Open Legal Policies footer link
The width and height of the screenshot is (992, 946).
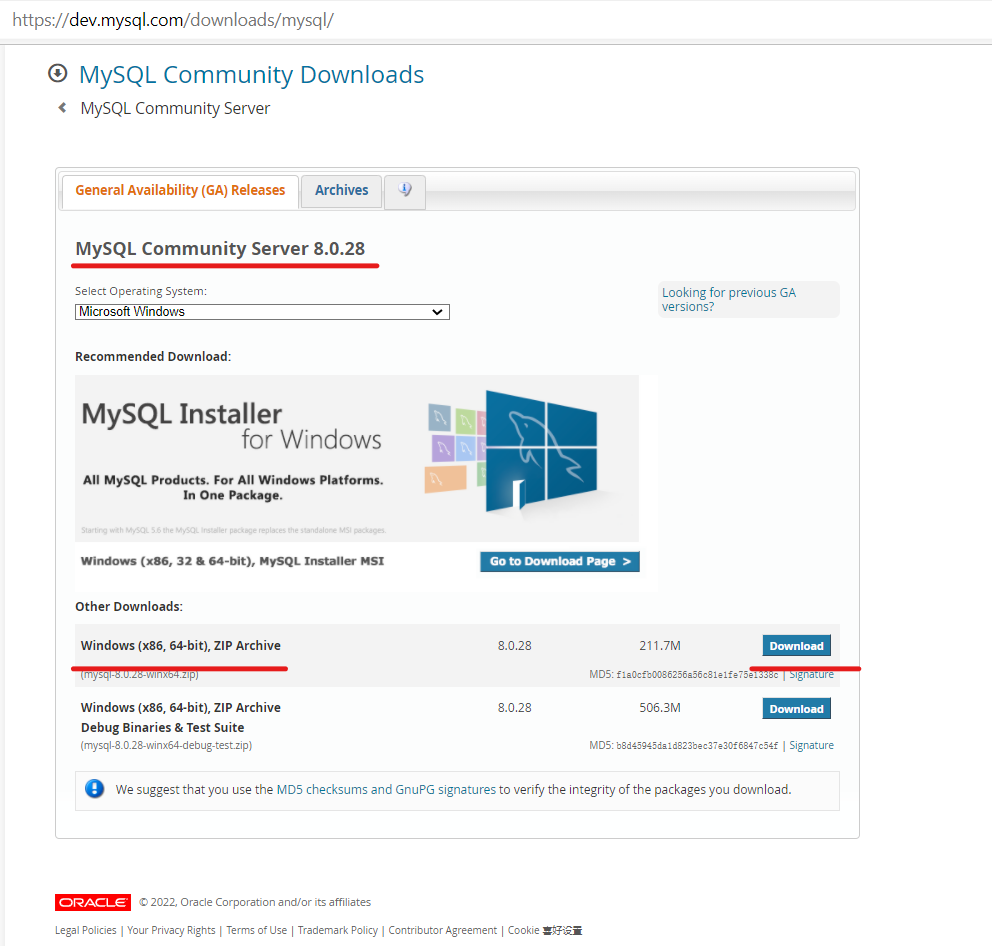coord(85,930)
